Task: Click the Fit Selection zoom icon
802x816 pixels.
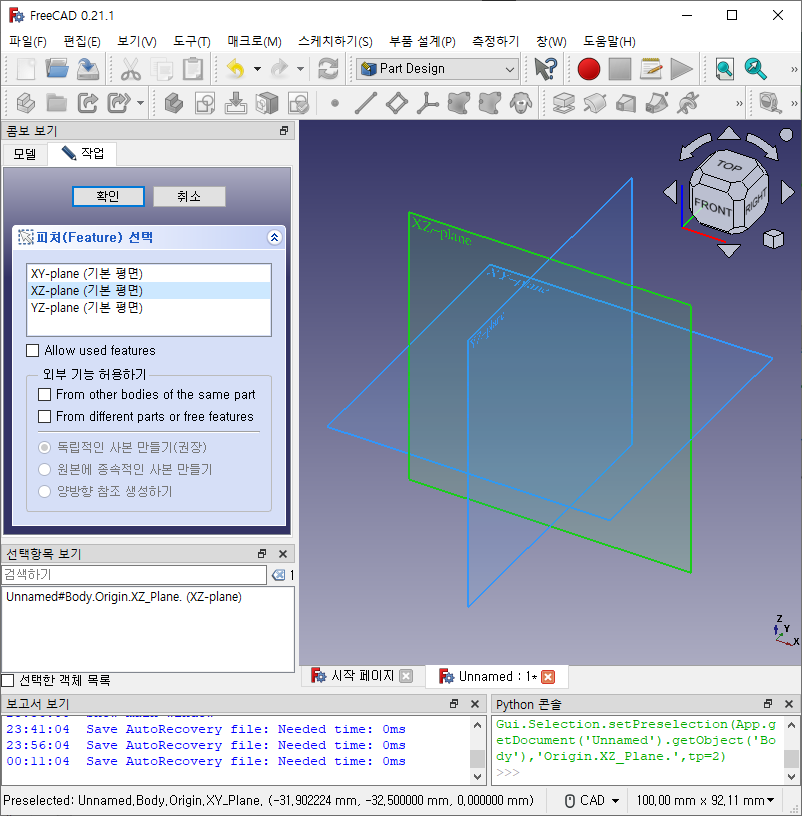Action: (756, 69)
